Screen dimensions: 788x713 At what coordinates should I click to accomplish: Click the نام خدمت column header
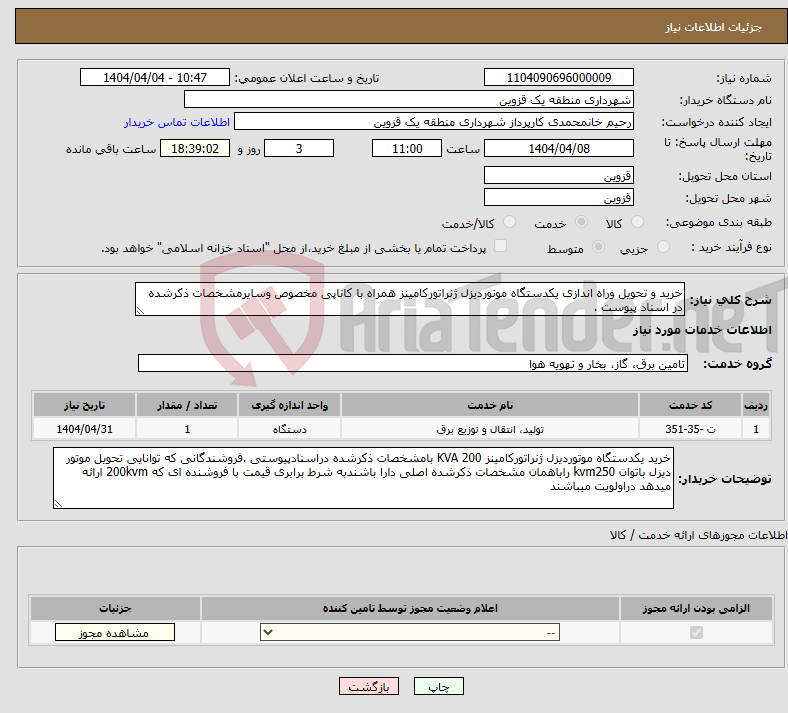tap(490, 405)
